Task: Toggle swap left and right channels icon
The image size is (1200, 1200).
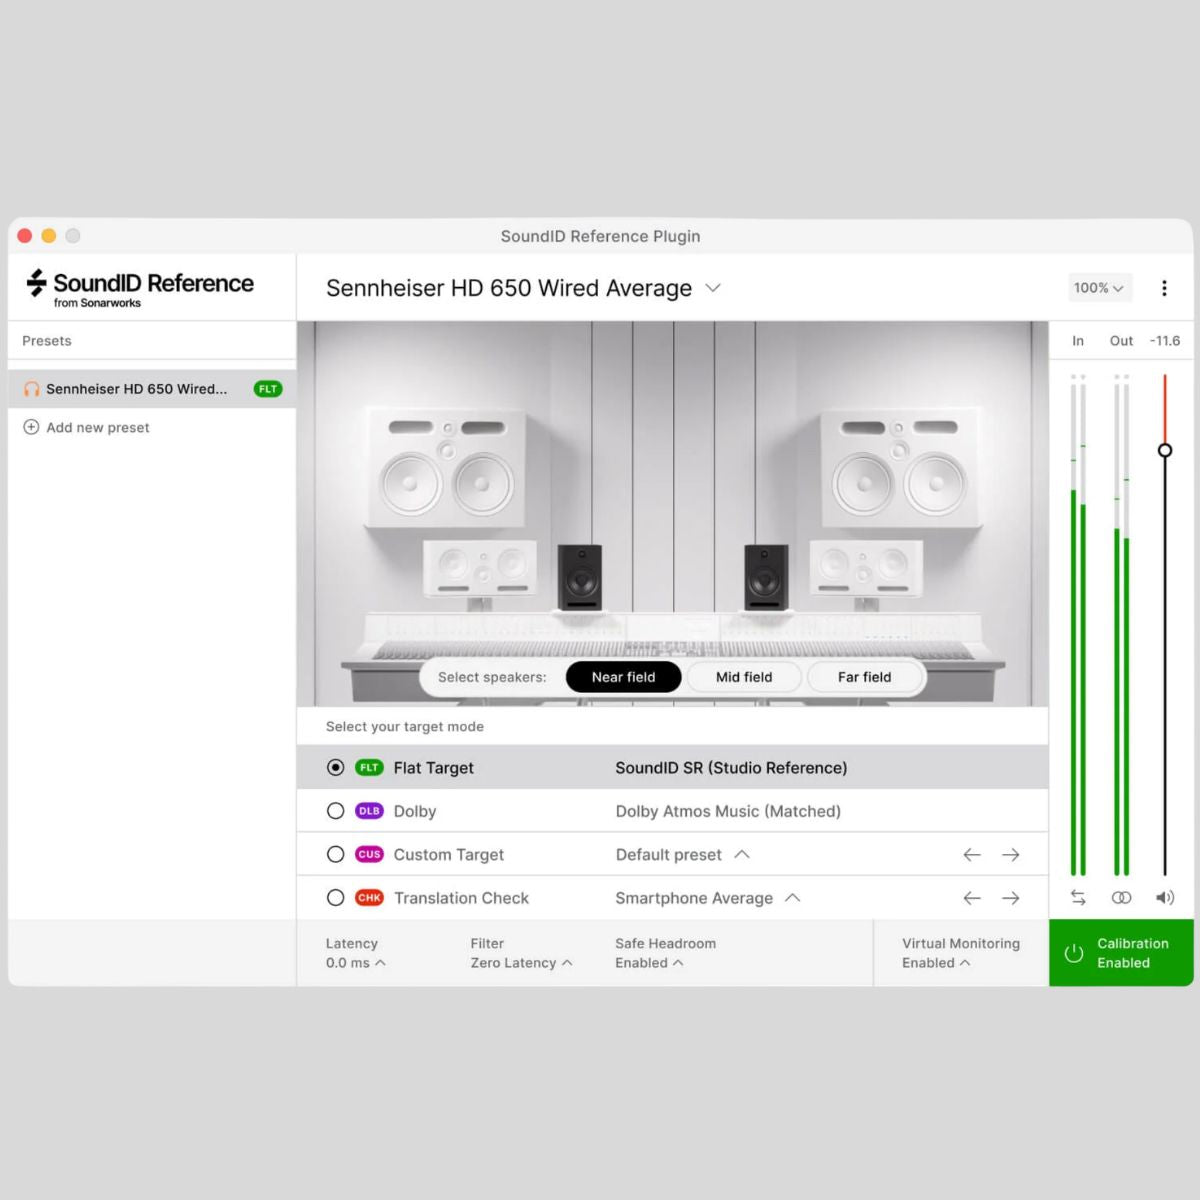Action: point(1078,898)
